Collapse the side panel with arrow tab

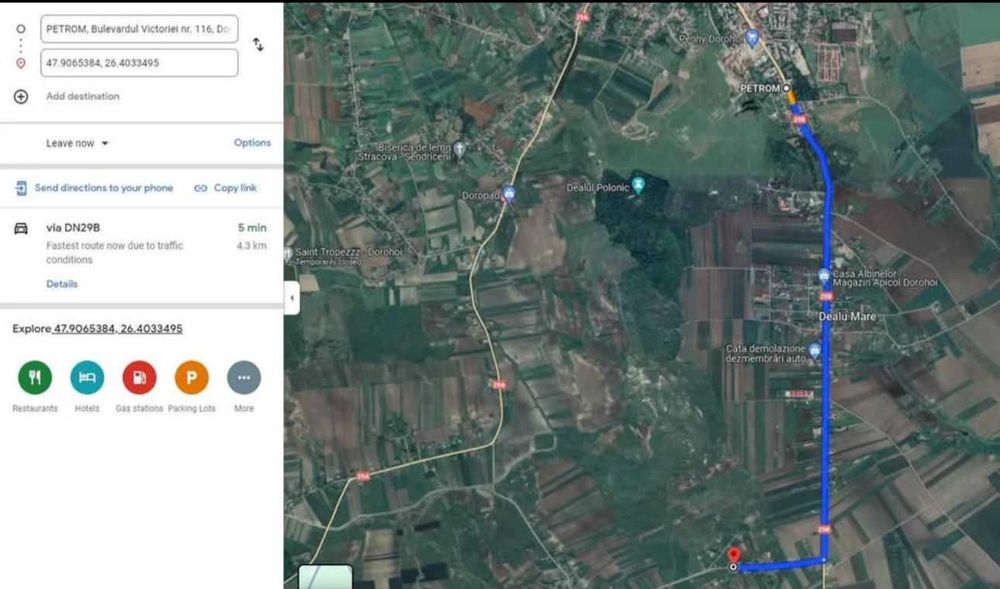(292, 298)
